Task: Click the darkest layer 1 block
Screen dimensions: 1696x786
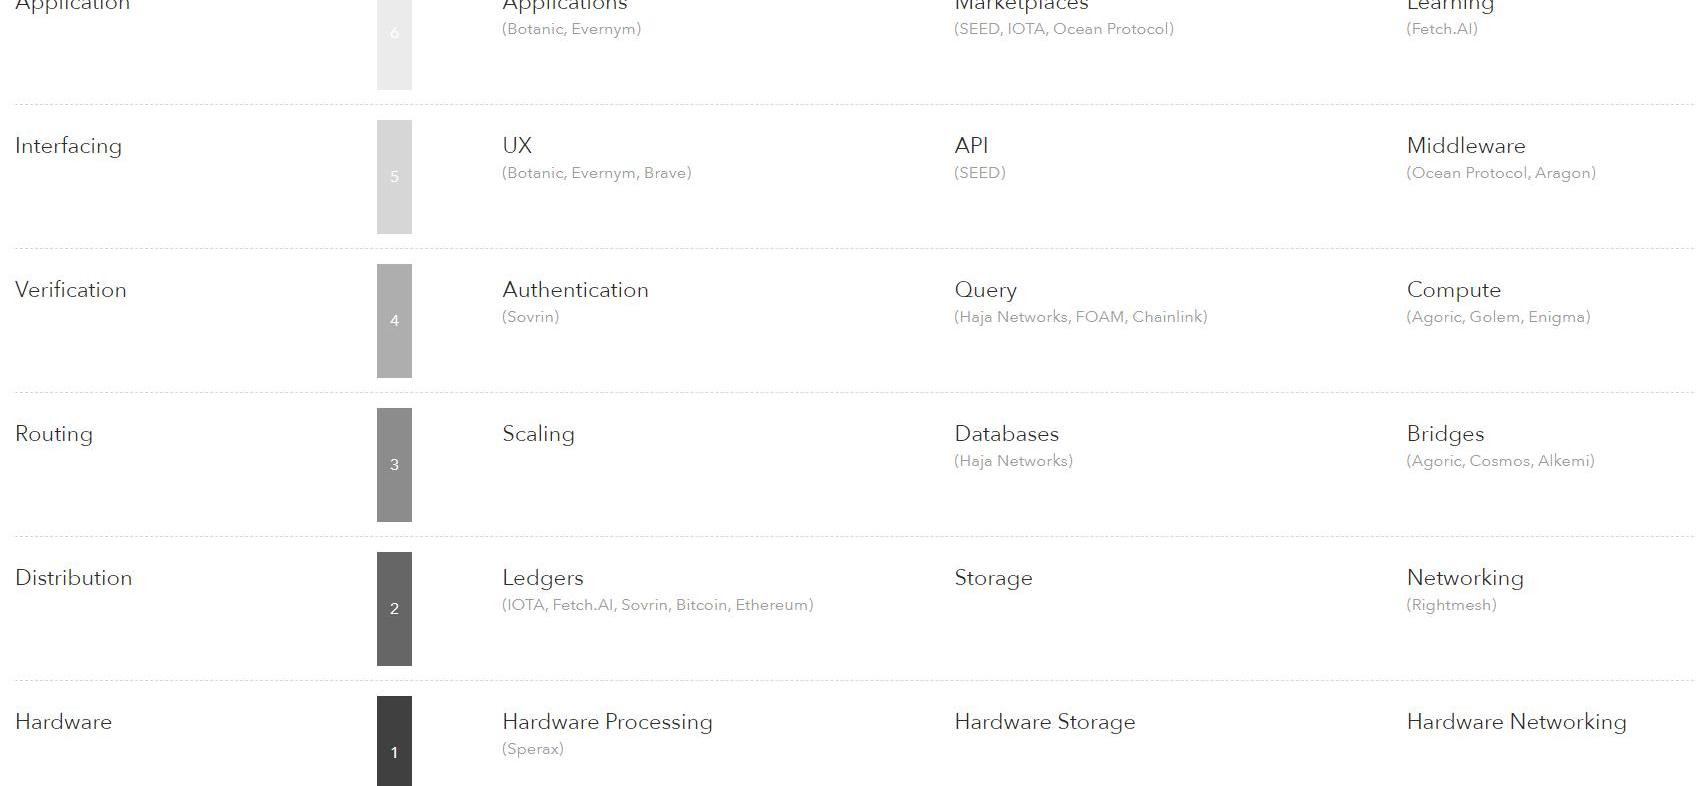Action: tap(394, 741)
